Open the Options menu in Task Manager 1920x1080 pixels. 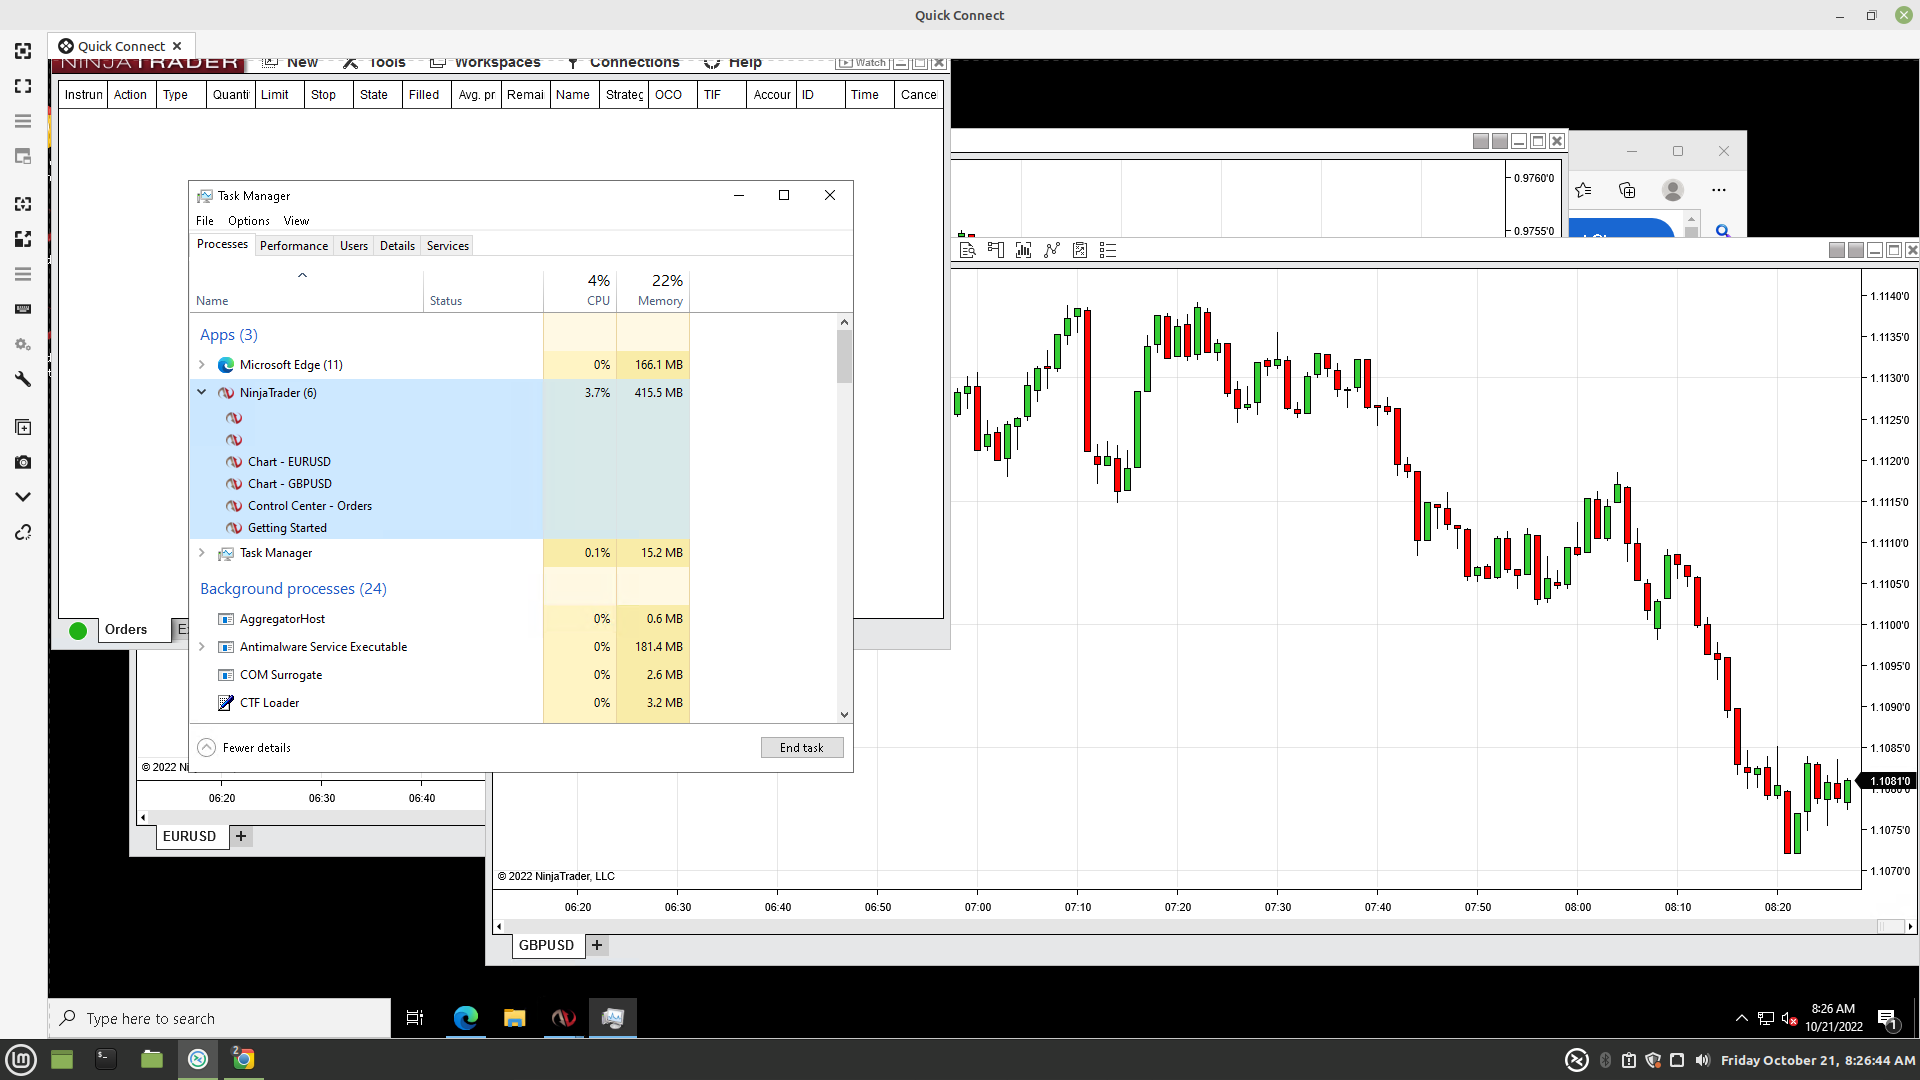[x=248, y=221]
